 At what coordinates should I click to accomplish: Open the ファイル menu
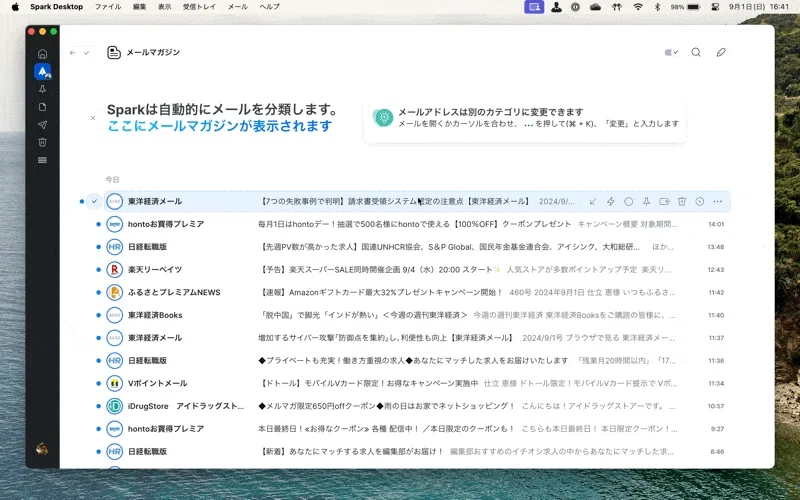[108, 7]
